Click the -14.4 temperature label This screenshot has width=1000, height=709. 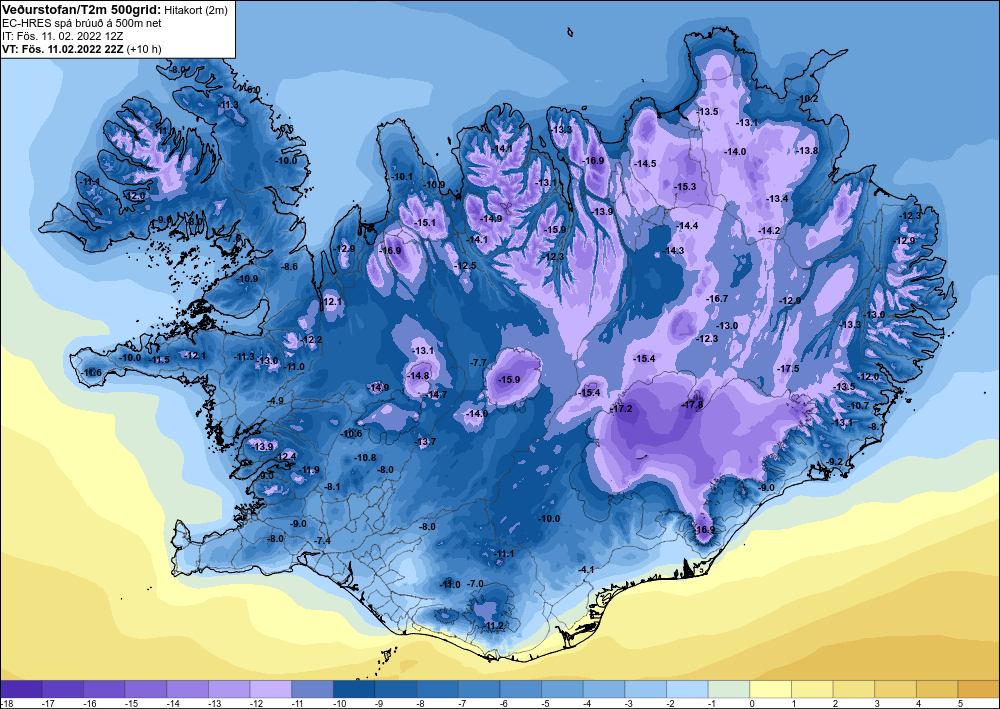[x=688, y=226]
